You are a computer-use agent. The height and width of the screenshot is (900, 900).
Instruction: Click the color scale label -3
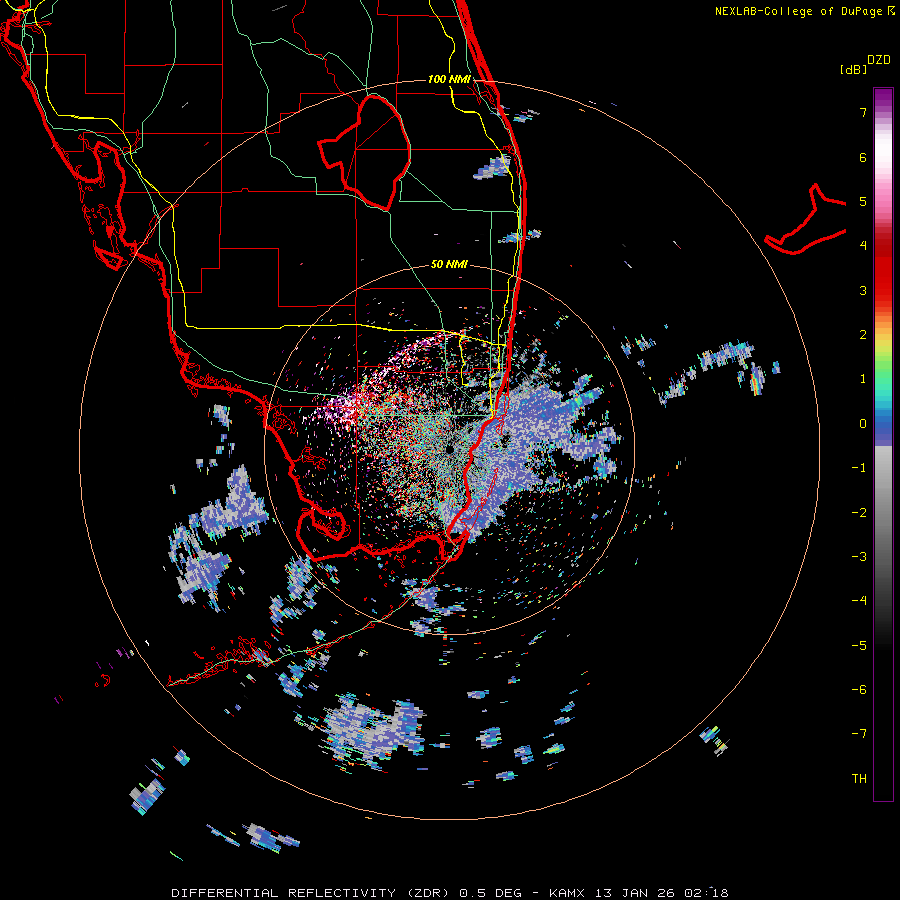tap(859, 557)
